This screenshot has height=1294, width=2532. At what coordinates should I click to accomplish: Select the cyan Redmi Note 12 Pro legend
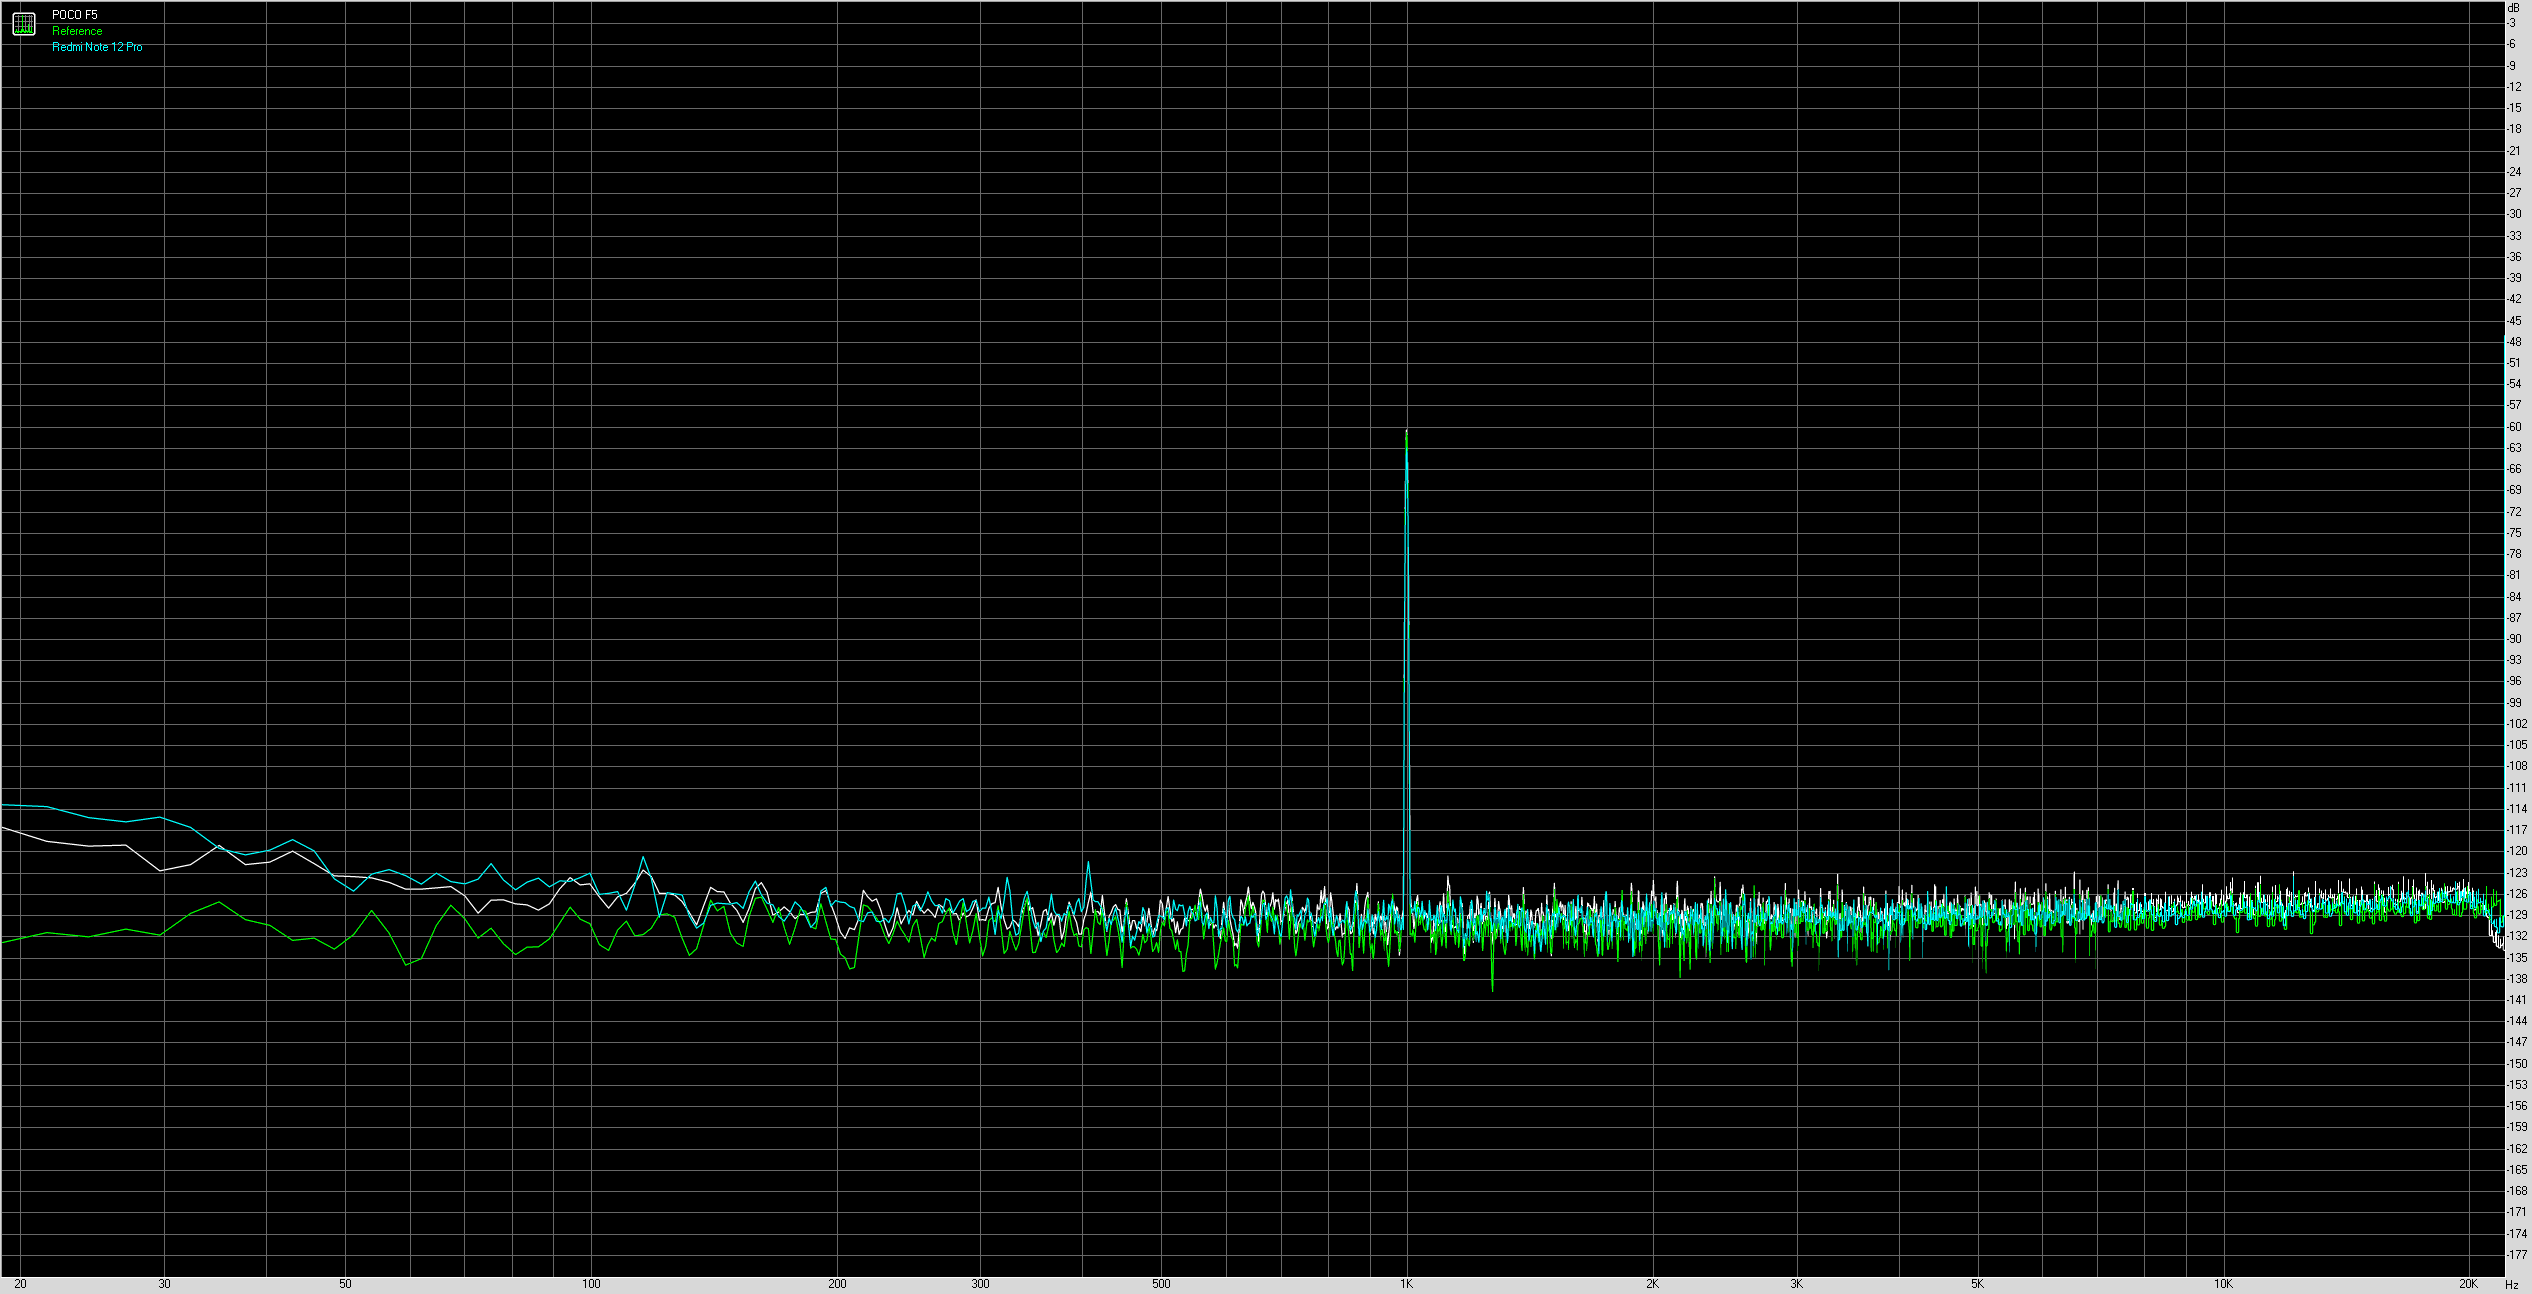pyautogui.click(x=97, y=47)
